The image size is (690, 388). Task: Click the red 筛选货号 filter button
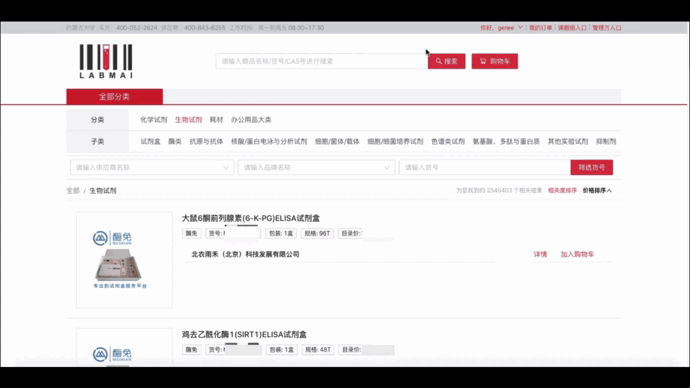pyautogui.click(x=591, y=168)
